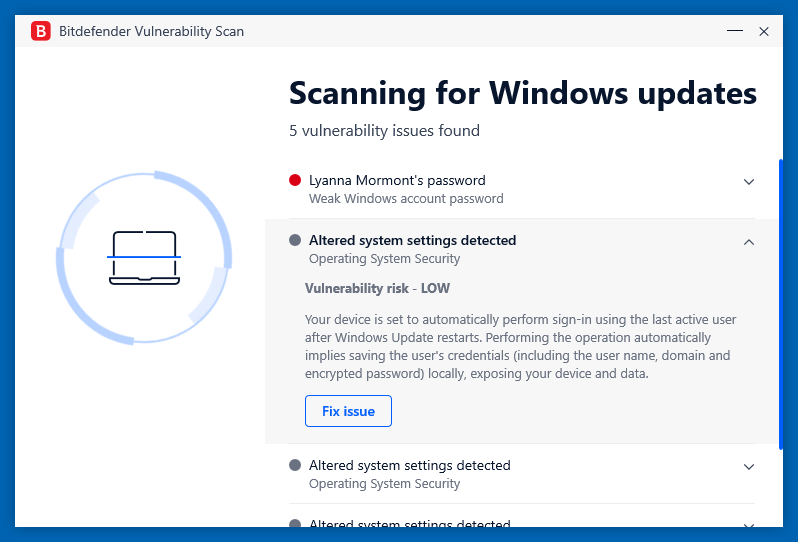Click the Vulnerability risk - LOW label

click(x=377, y=289)
